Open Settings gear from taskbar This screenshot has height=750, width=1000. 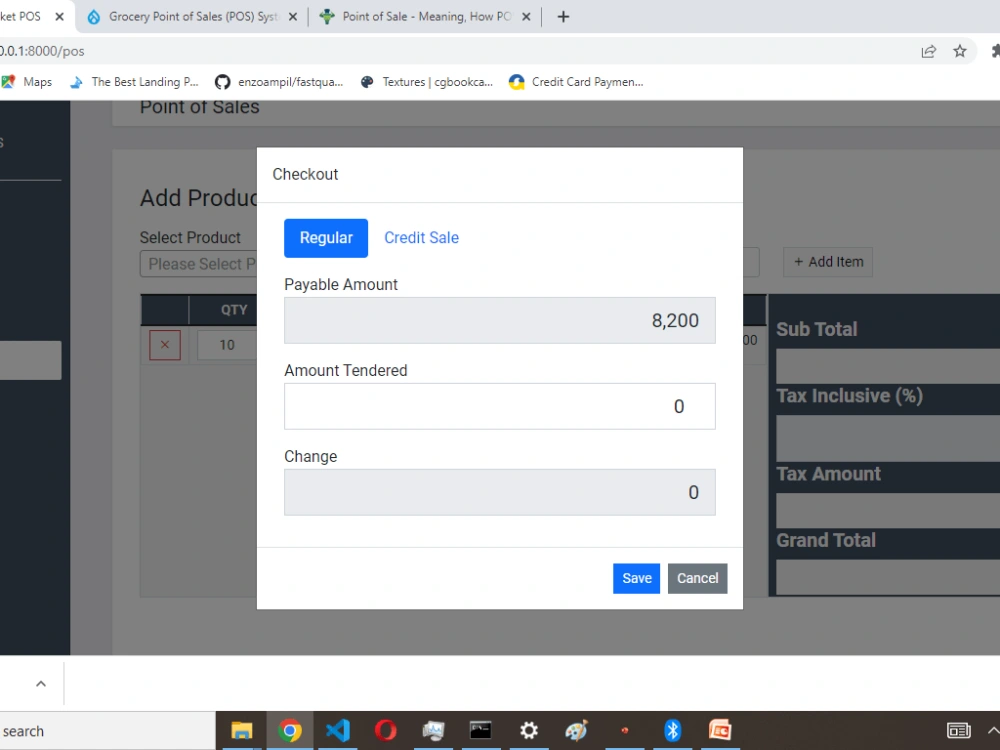pos(529,731)
